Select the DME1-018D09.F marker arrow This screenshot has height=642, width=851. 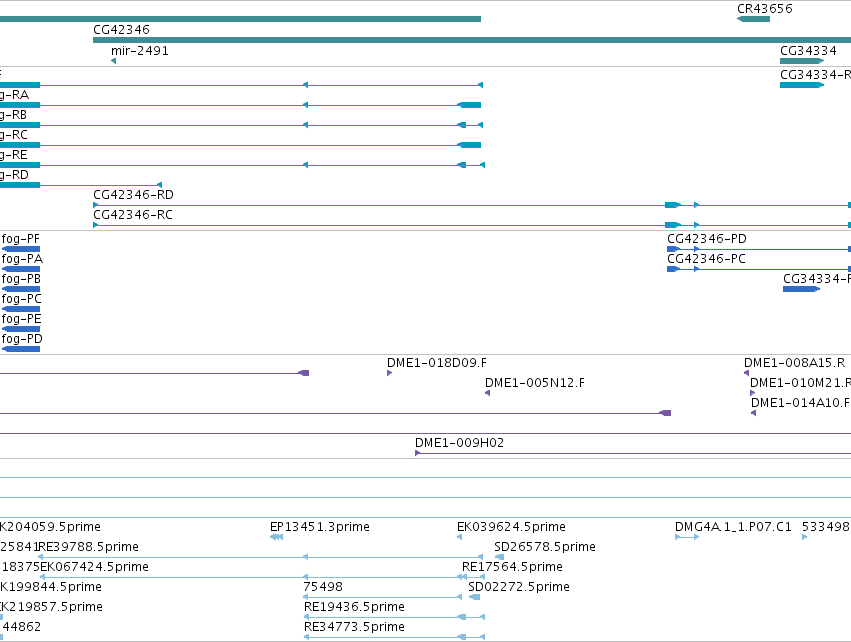(390, 373)
